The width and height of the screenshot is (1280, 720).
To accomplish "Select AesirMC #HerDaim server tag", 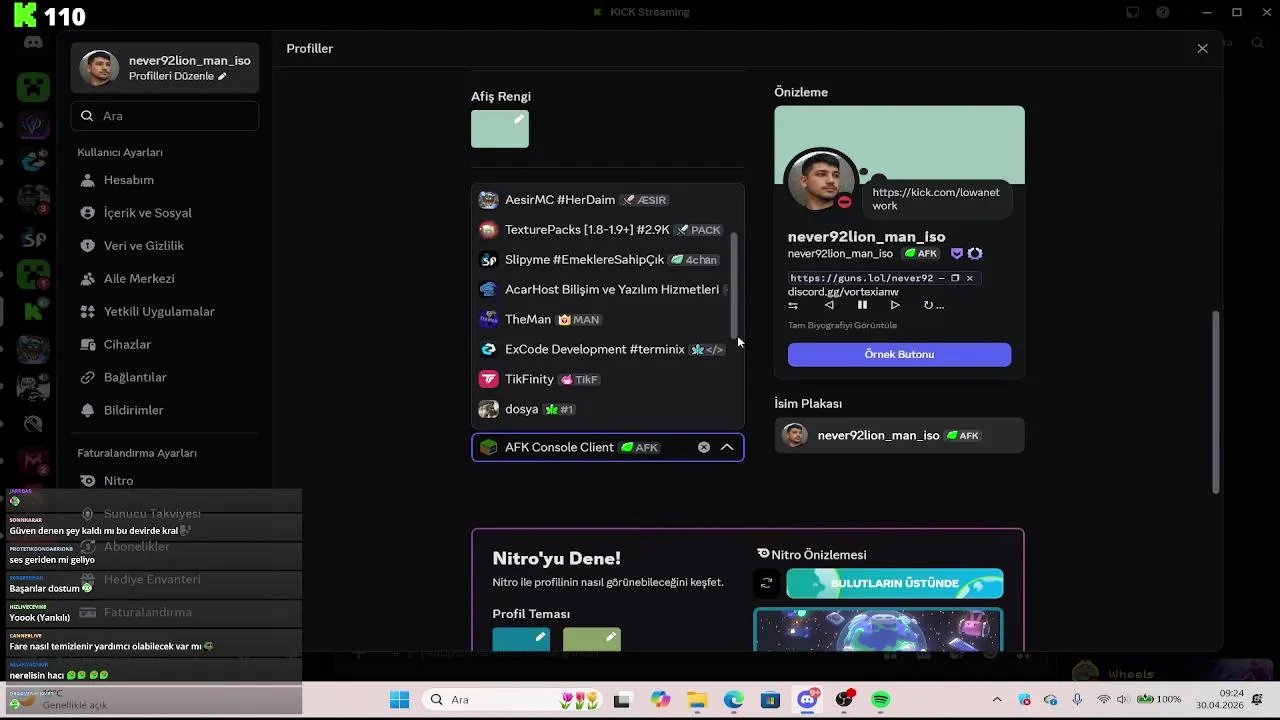I will tap(608, 200).
